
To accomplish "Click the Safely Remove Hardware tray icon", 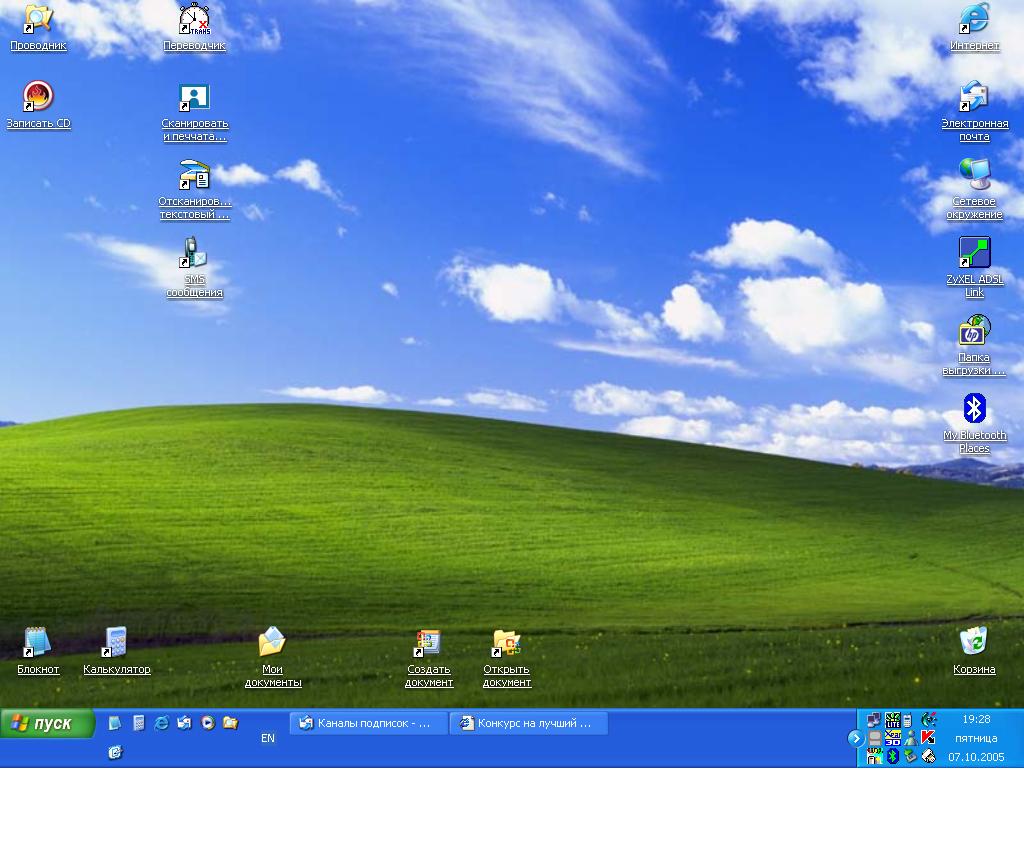I will (x=910, y=756).
